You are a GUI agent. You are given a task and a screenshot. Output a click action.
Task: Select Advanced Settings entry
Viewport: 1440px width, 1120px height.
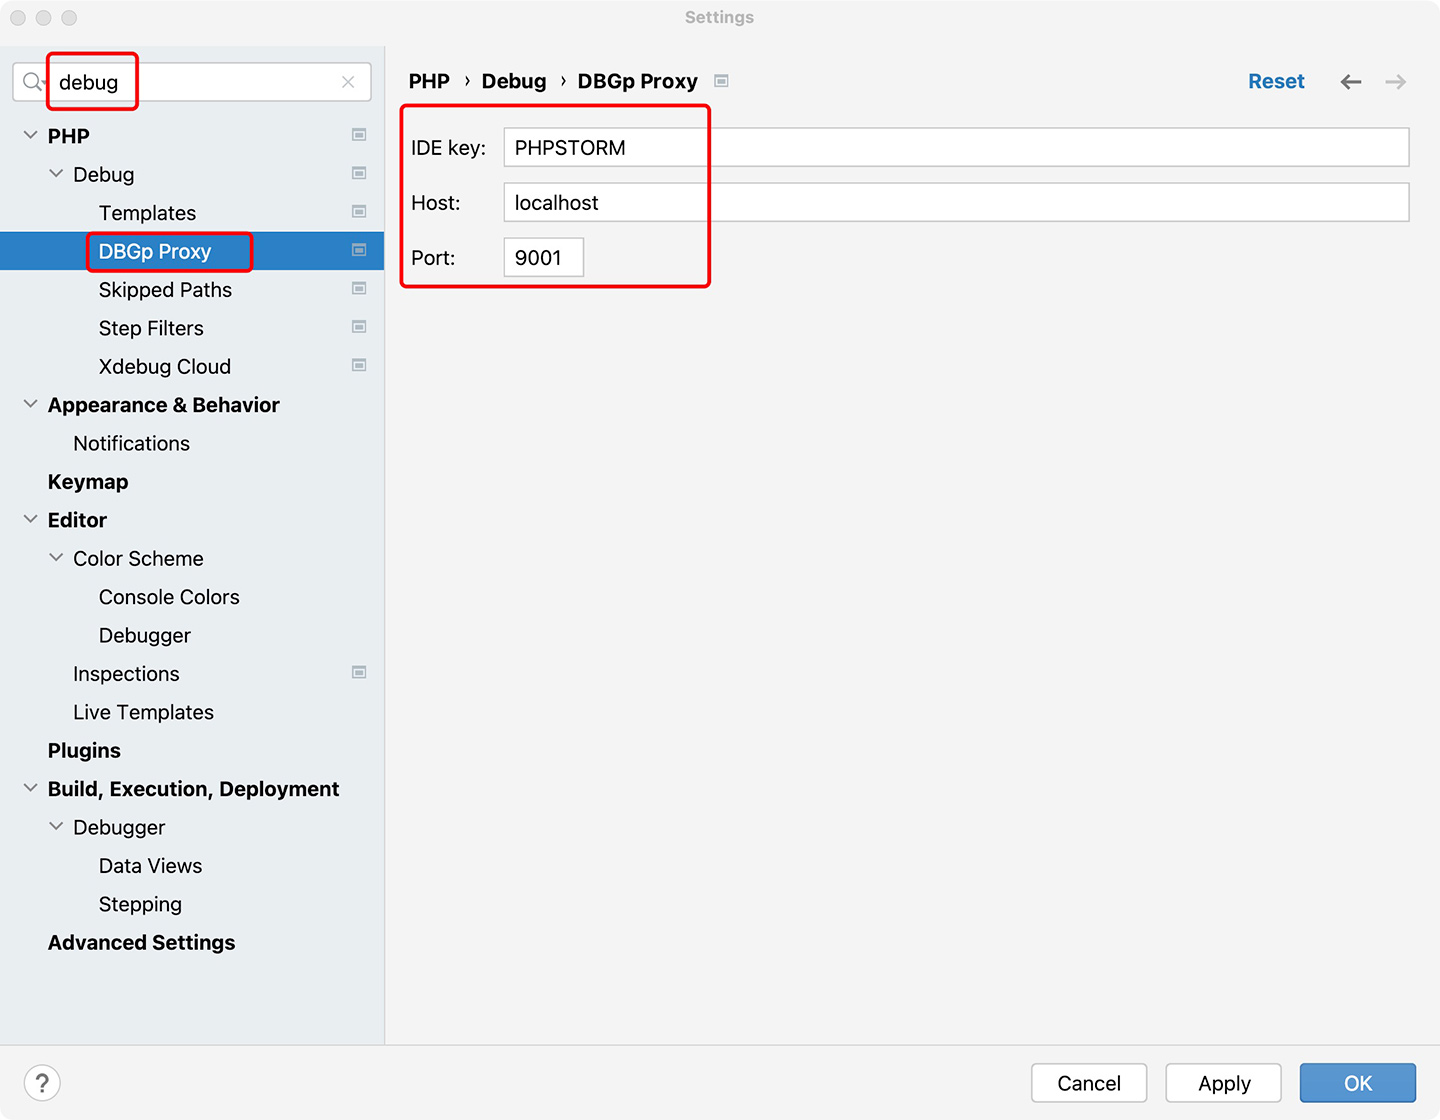point(141,943)
